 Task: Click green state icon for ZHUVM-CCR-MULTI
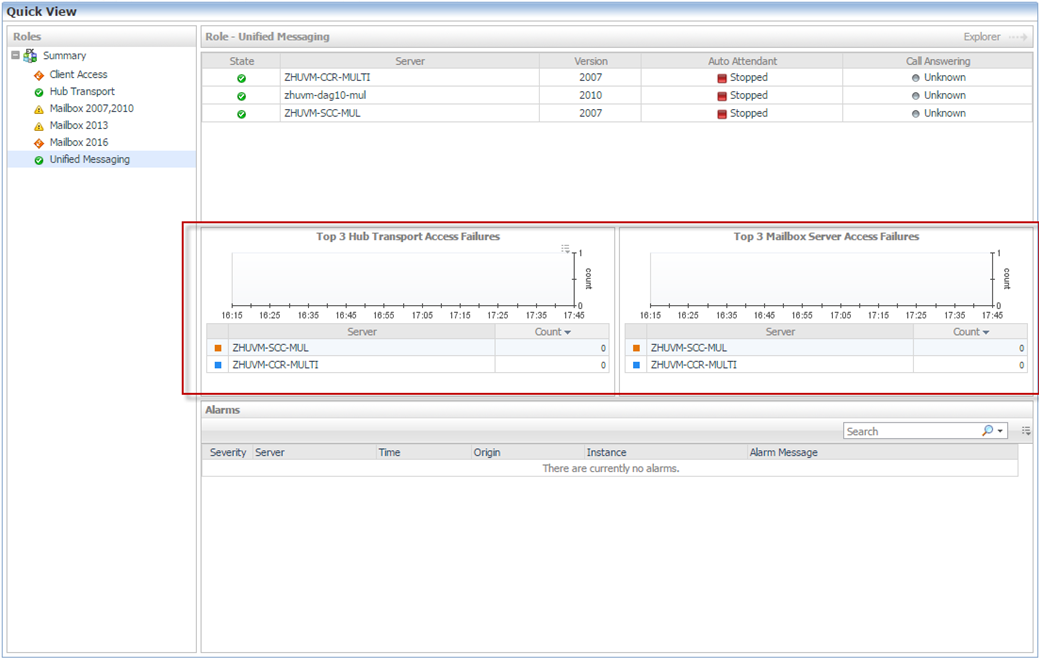(241, 78)
